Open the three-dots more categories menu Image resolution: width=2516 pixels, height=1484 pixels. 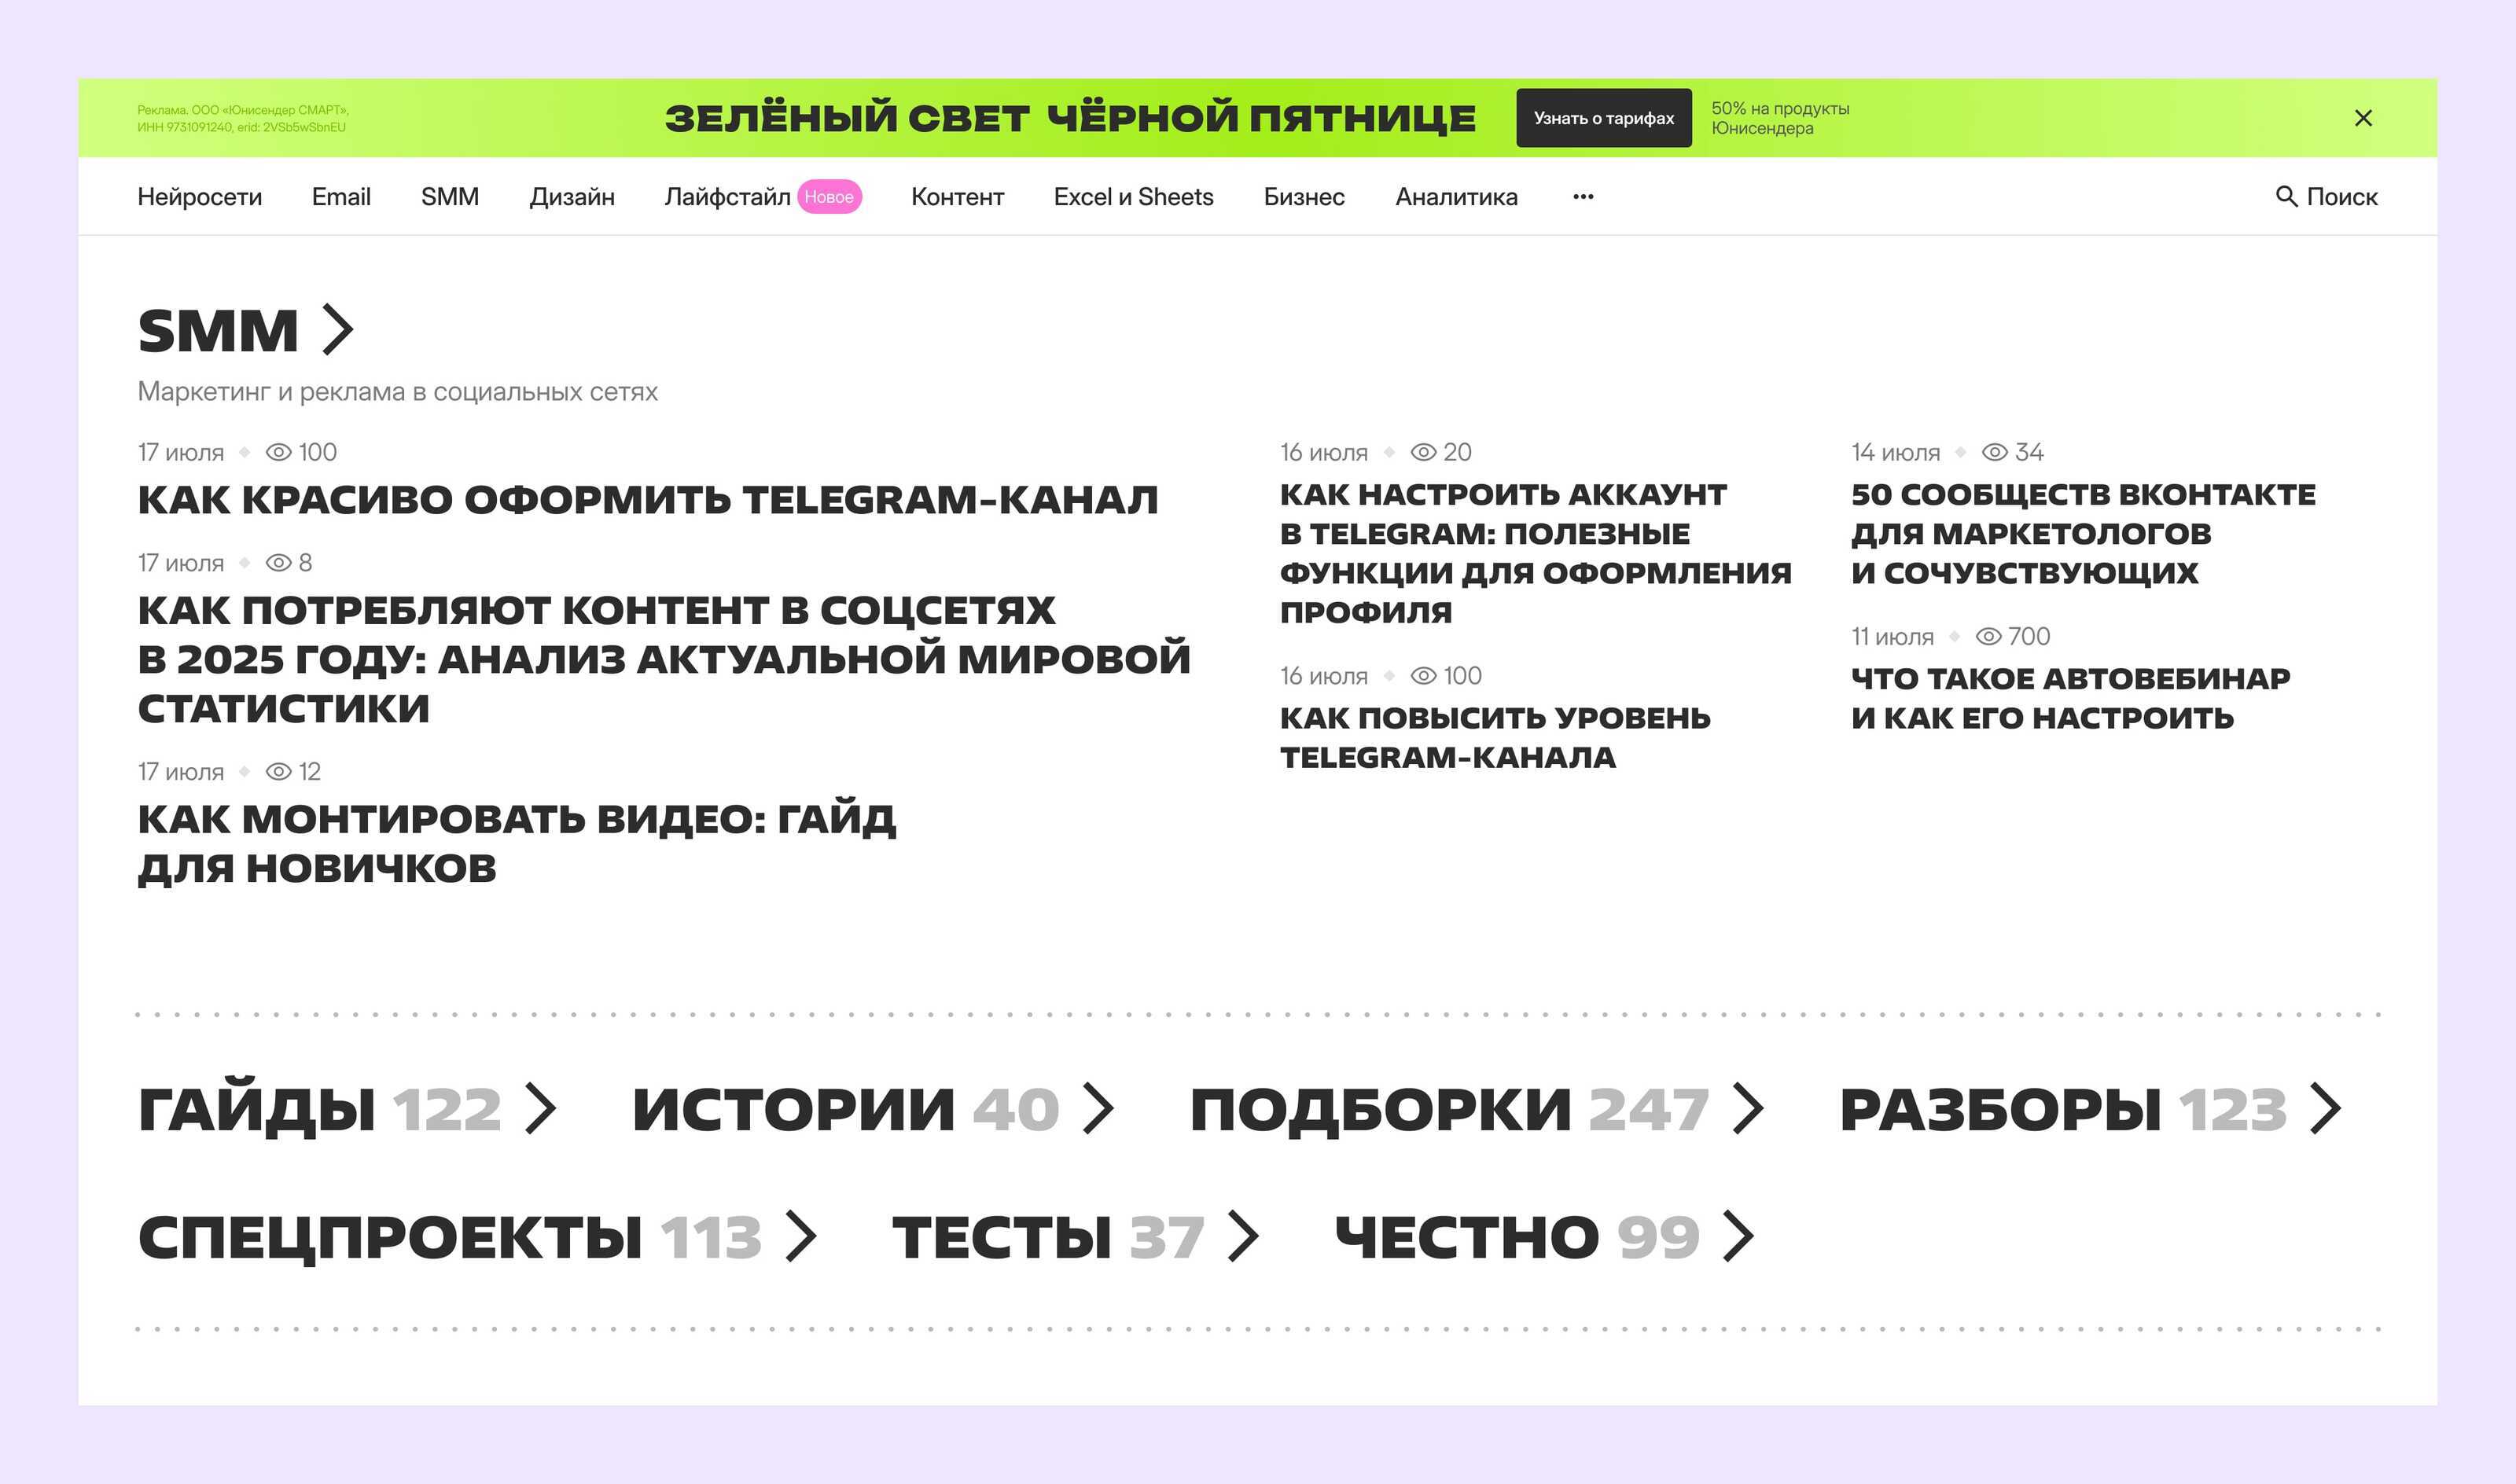[x=1583, y=197]
